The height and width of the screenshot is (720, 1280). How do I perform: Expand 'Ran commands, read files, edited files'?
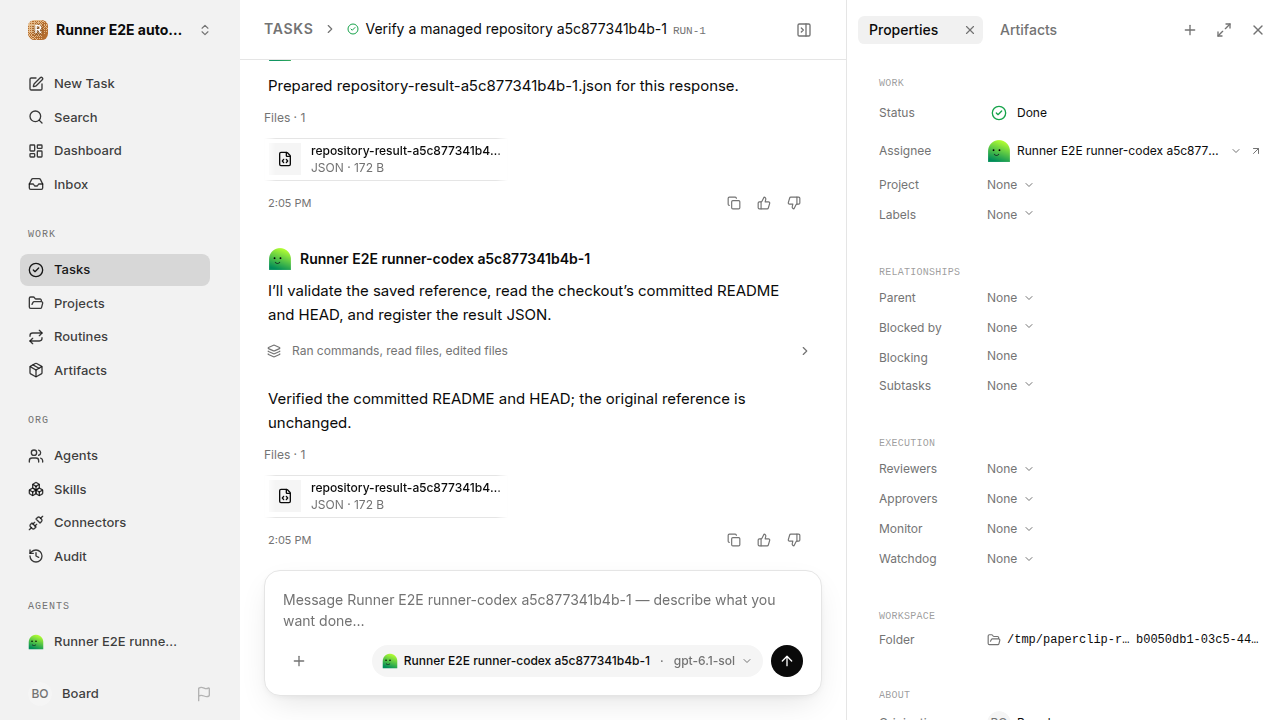pos(540,351)
